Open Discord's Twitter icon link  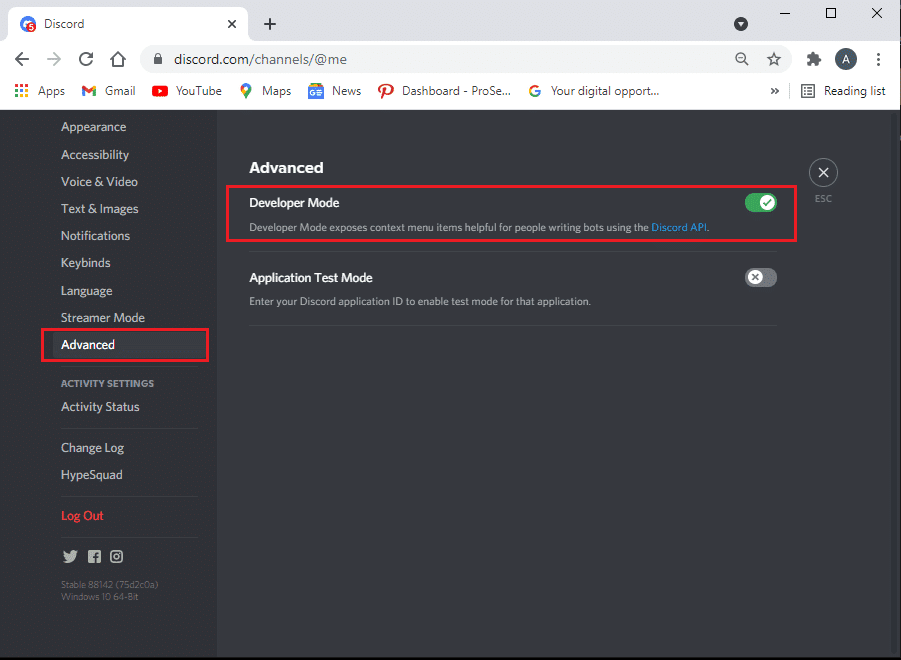[70, 556]
